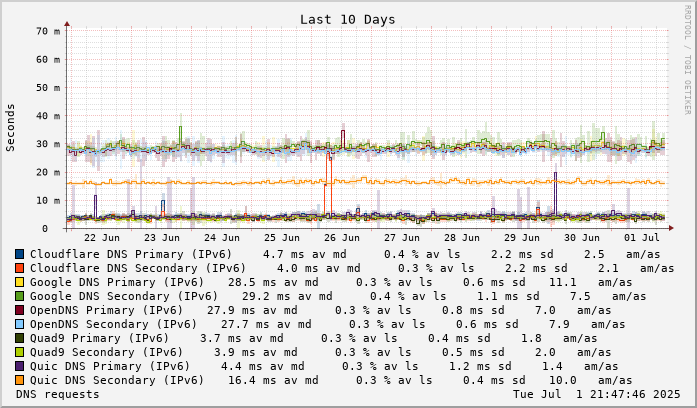Viewport: 697px width, 408px height.
Task: Click the 'Tue Jul 1 21:47:46 2025' timestamp
Action: 597,394
